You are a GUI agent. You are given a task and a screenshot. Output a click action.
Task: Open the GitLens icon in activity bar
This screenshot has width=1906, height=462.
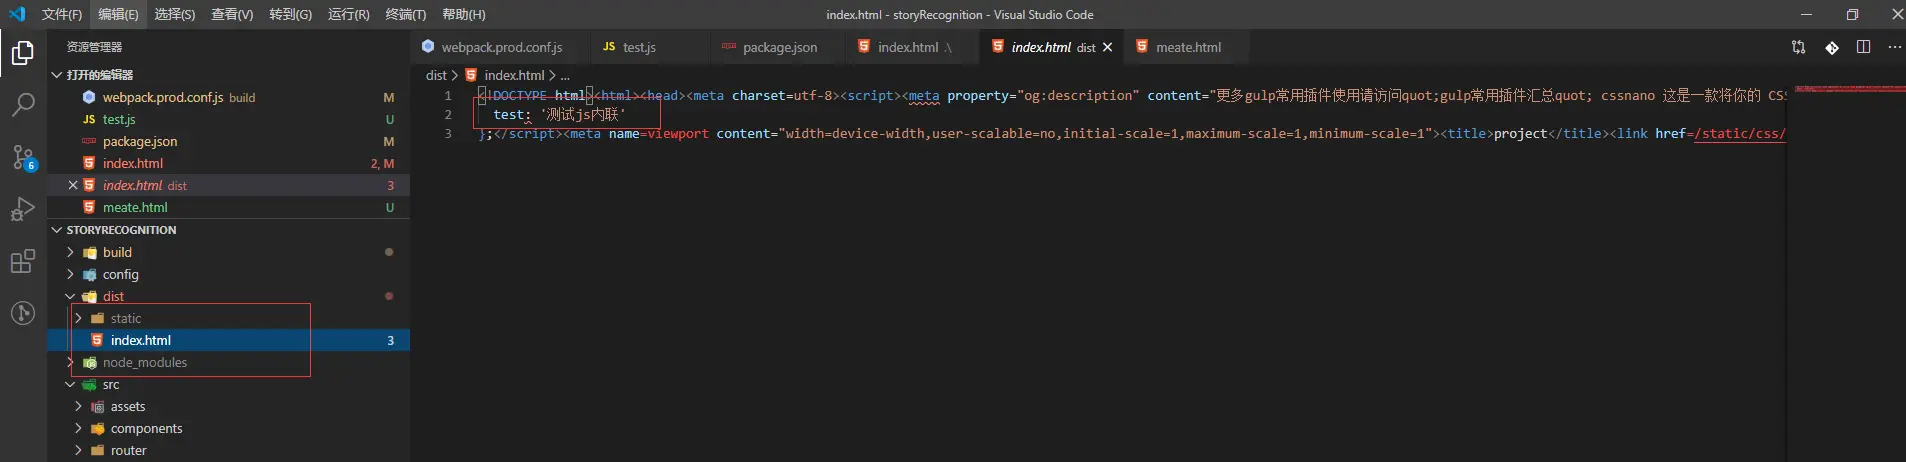point(23,313)
